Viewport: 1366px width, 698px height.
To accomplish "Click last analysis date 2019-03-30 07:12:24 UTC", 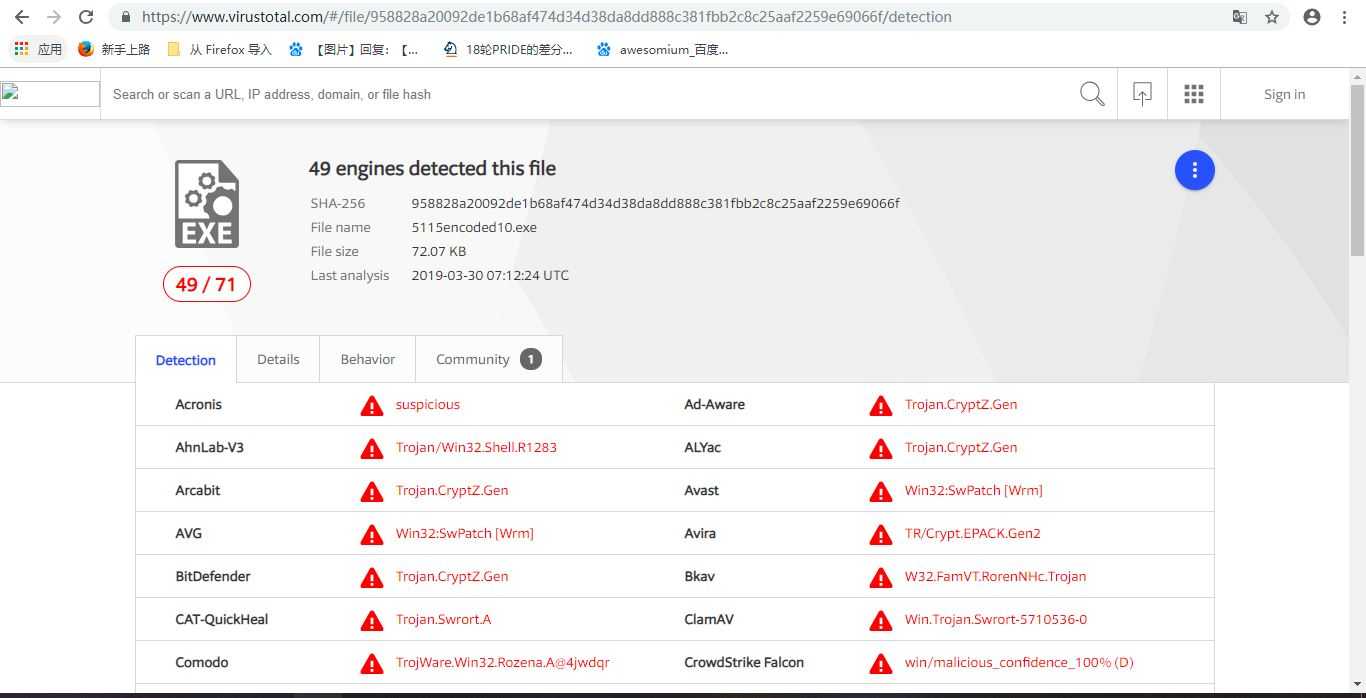I will click(490, 275).
